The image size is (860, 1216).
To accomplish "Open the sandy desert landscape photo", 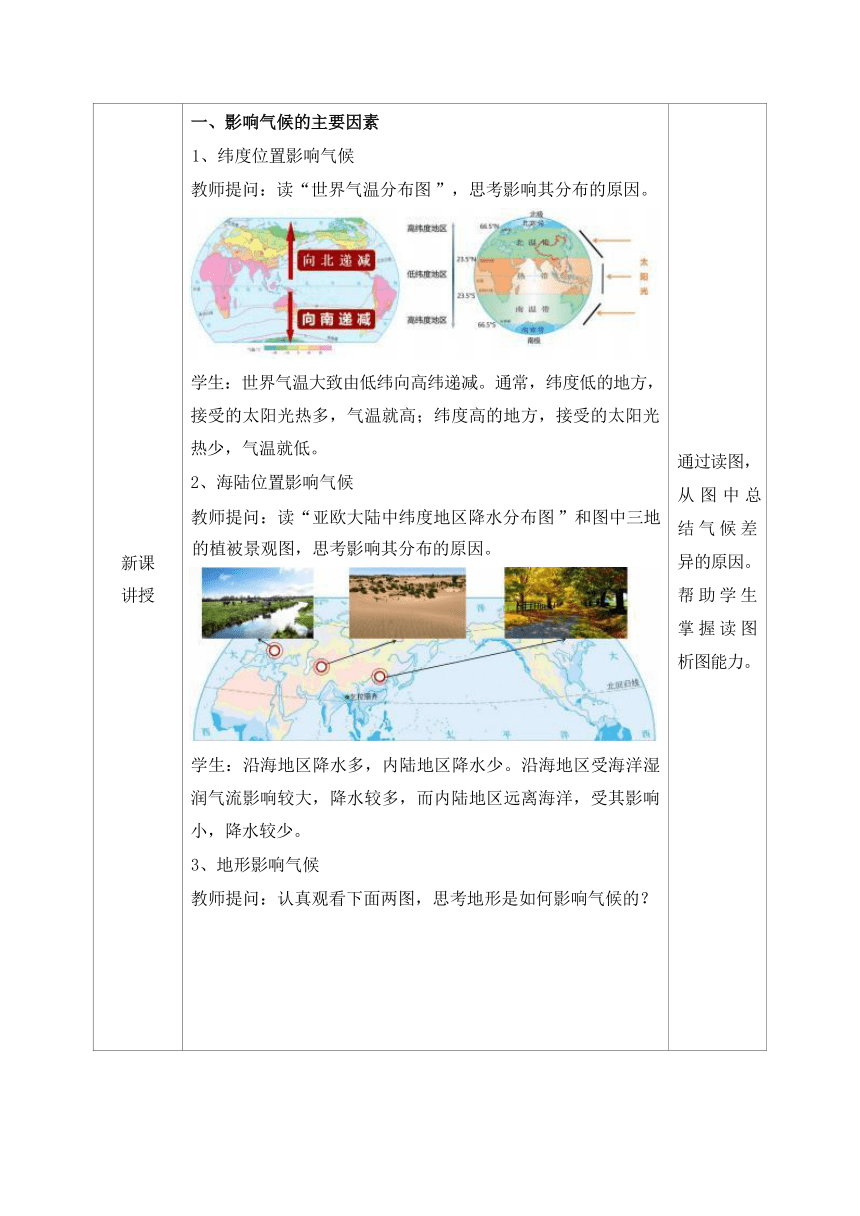I will [x=407, y=603].
